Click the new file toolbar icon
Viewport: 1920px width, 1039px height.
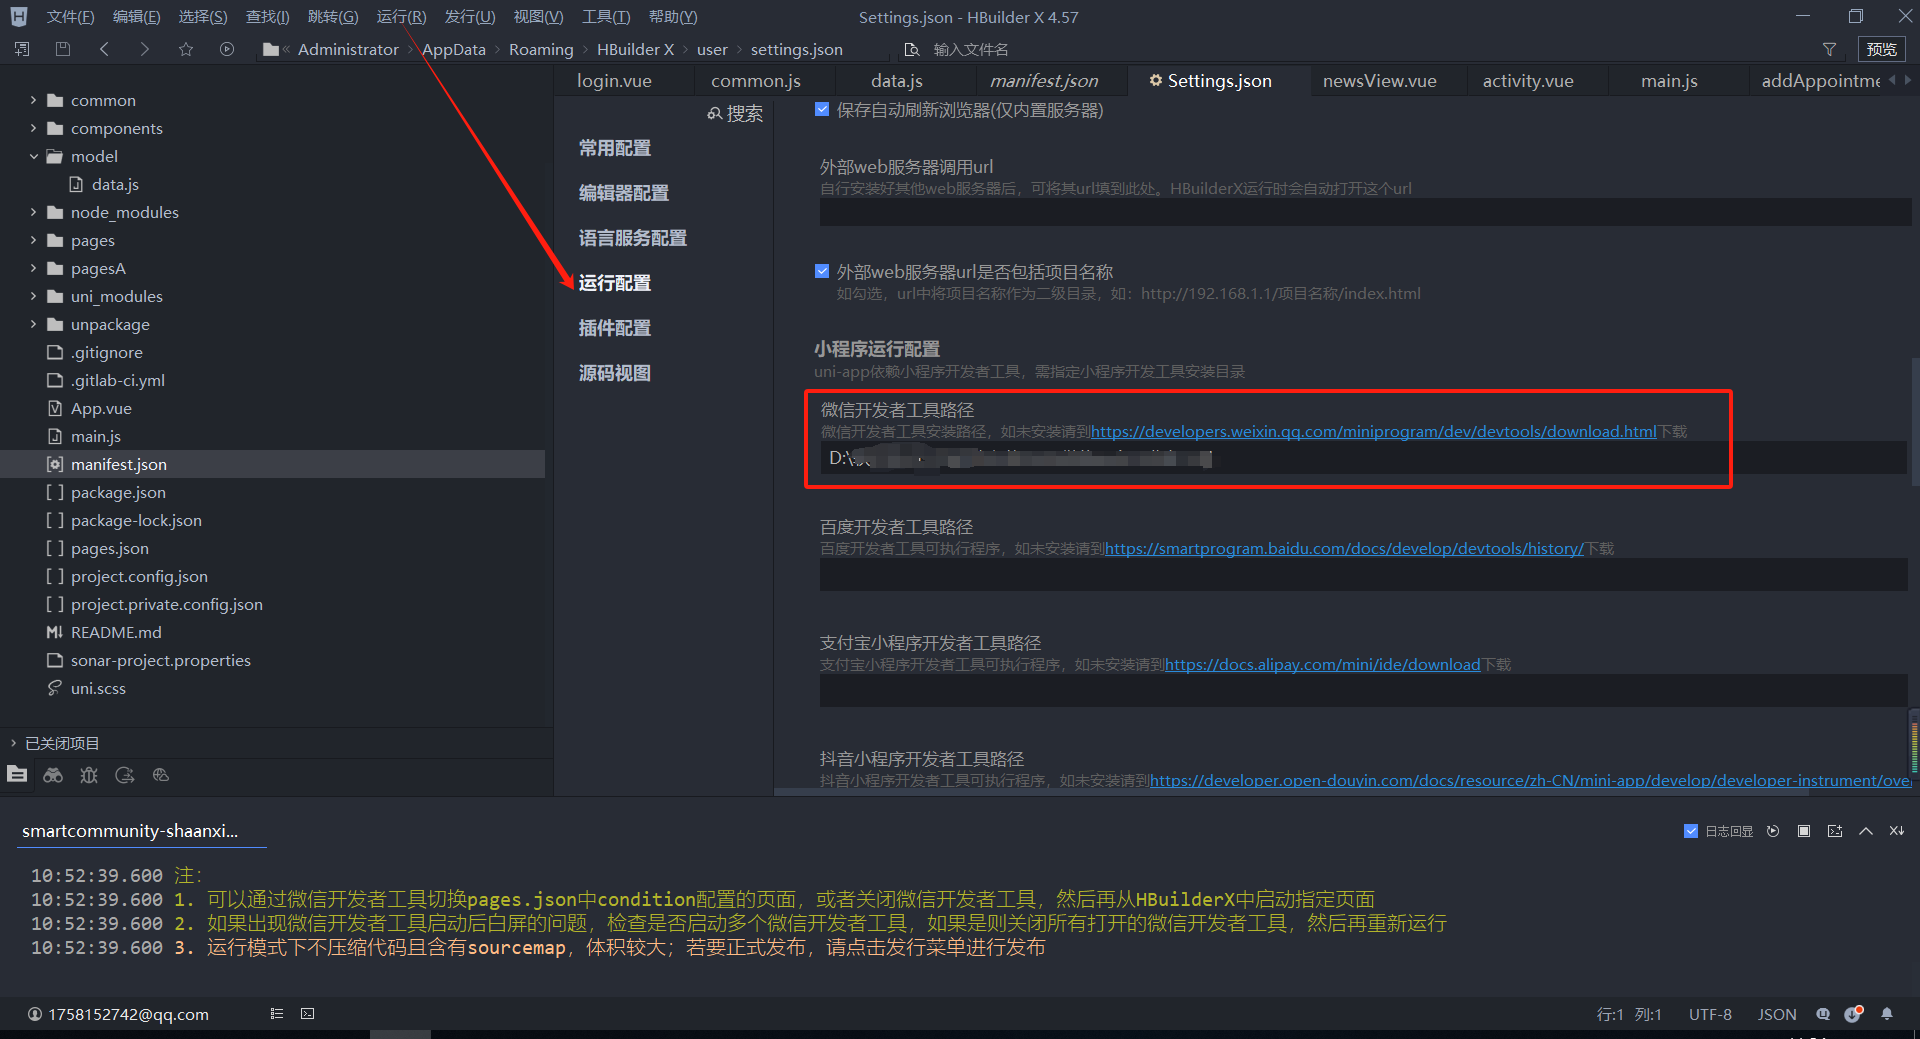(x=22, y=49)
